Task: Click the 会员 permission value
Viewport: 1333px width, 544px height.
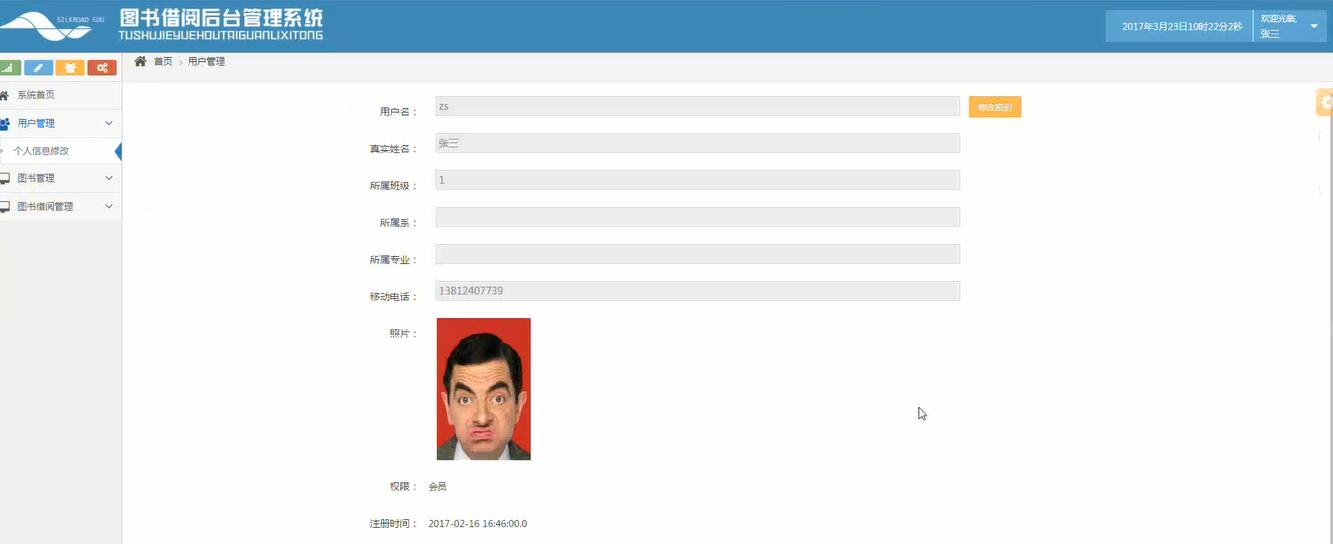Action: click(437, 487)
